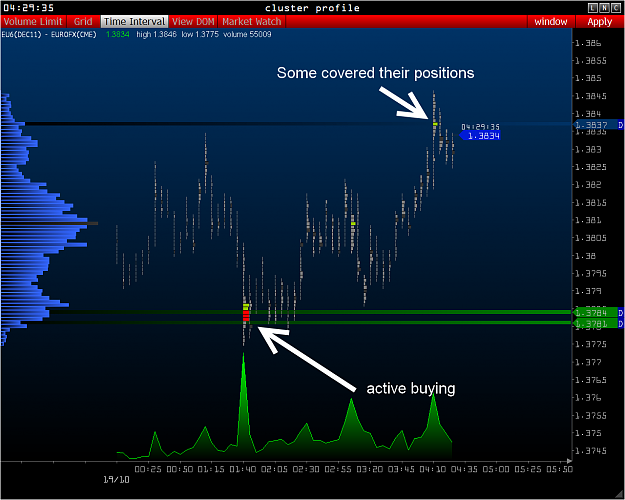
Task: Click the 00:25 time axis label
Action: pos(147,469)
